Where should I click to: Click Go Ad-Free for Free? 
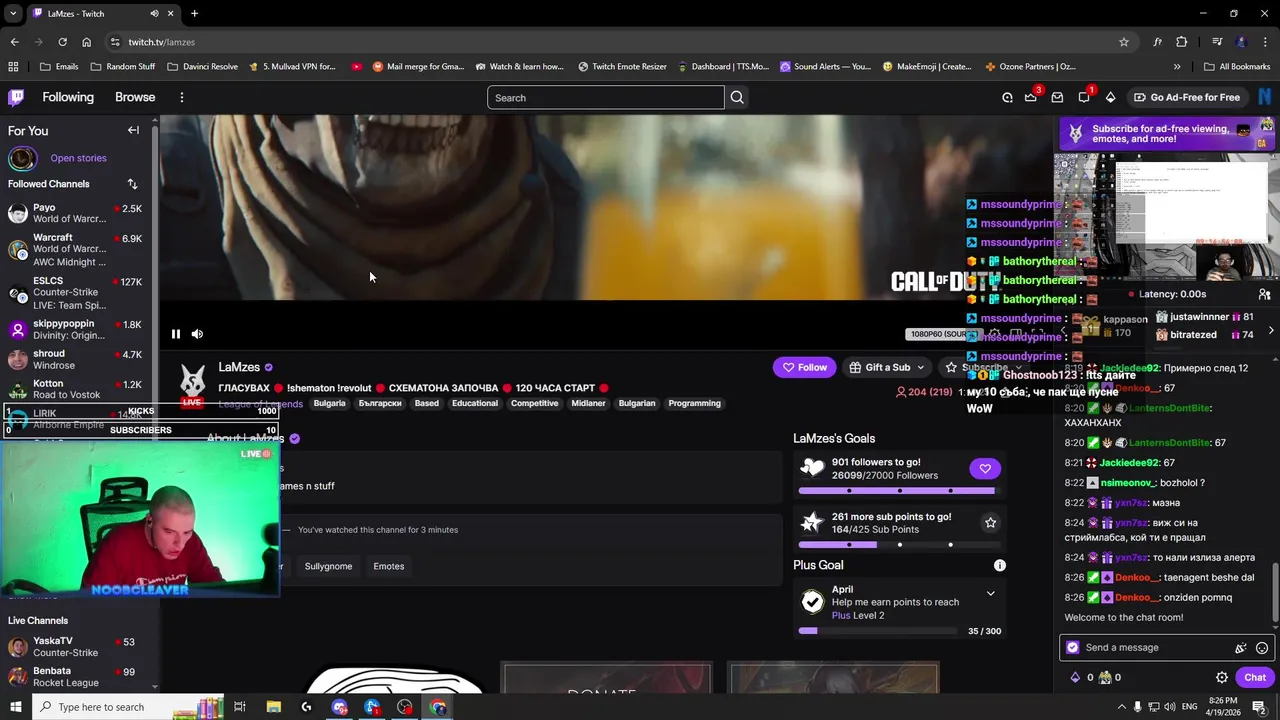pyautogui.click(x=1186, y=97)
